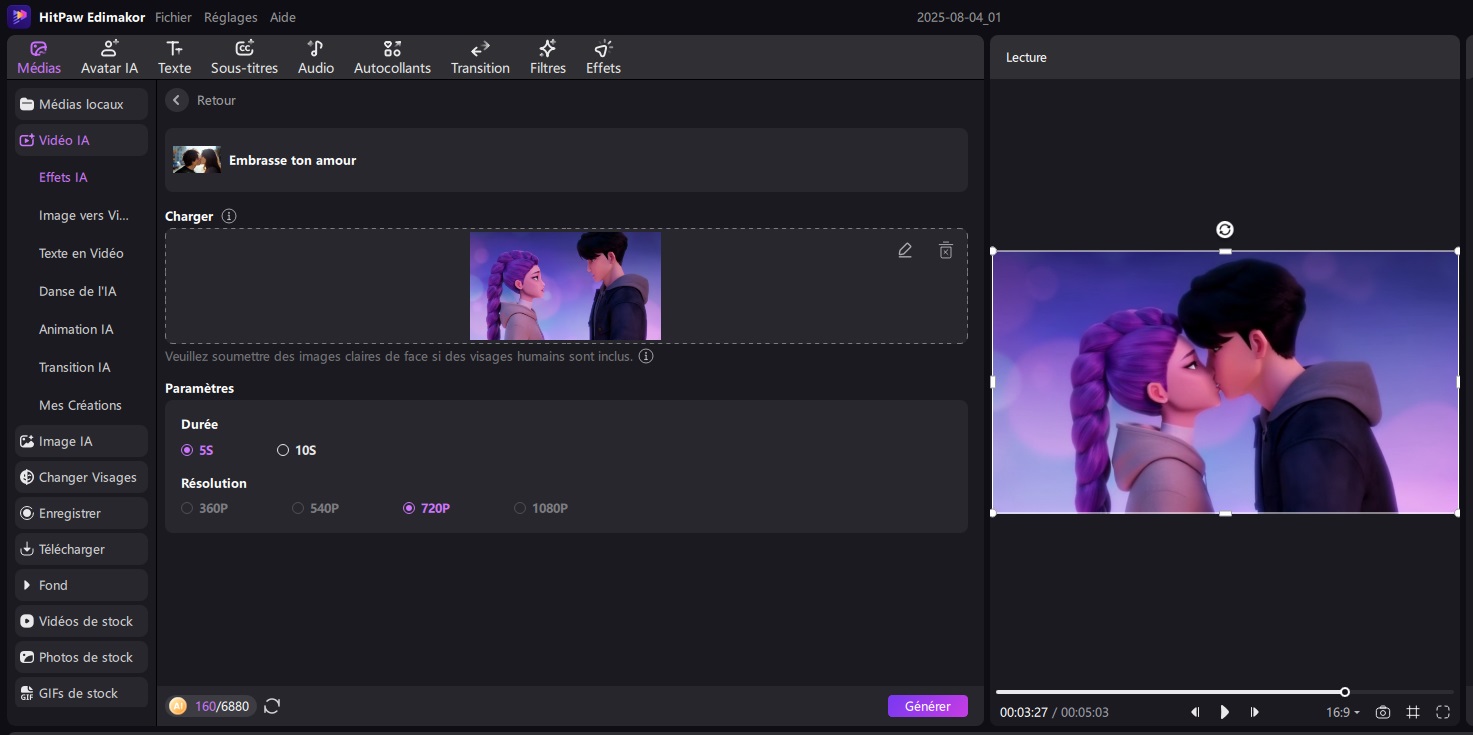The width and height of the screenshot is (1473, 735).
Task: Show info next to Charger
Action: [229, 216]
